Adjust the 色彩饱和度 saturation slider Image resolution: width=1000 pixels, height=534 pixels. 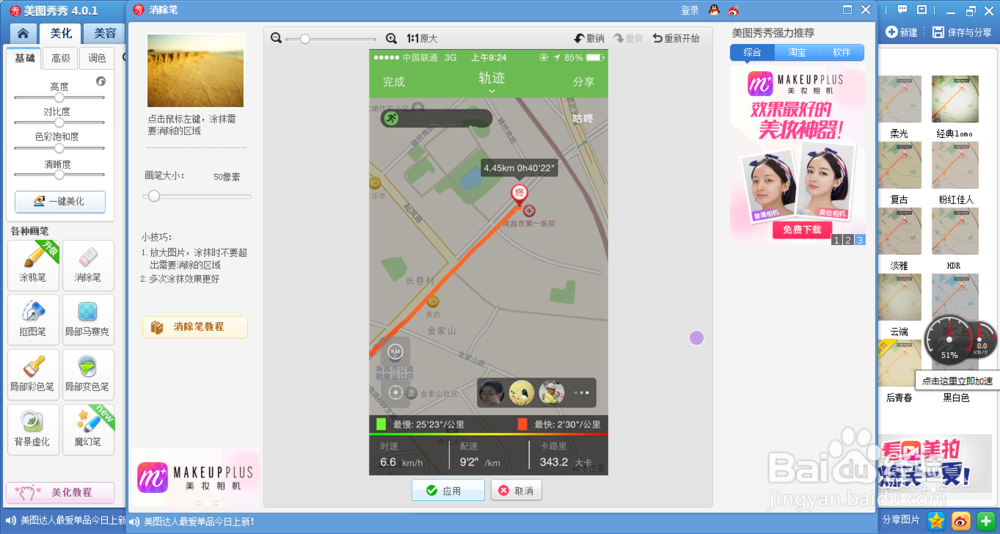[59, 148]
